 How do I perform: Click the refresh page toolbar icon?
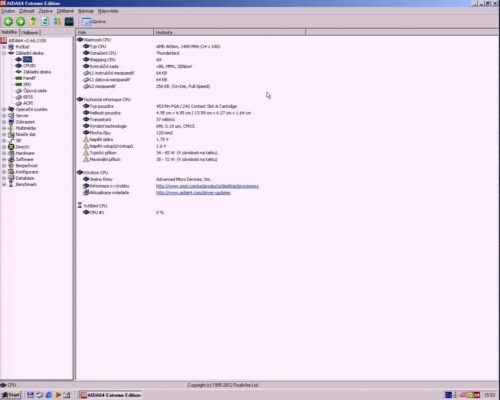[x=45, y=22]
